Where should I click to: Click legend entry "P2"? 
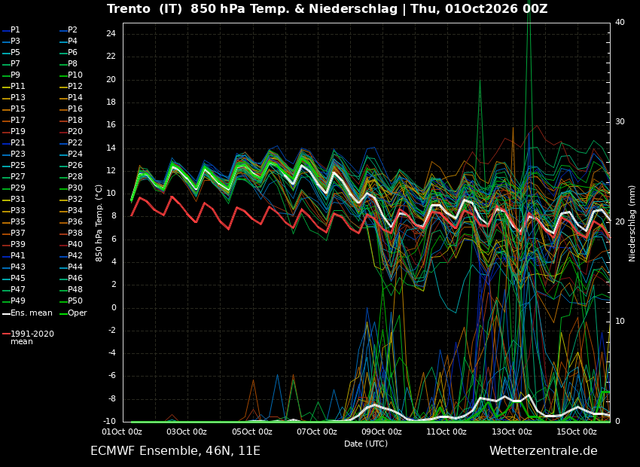[x=68, y=30]
